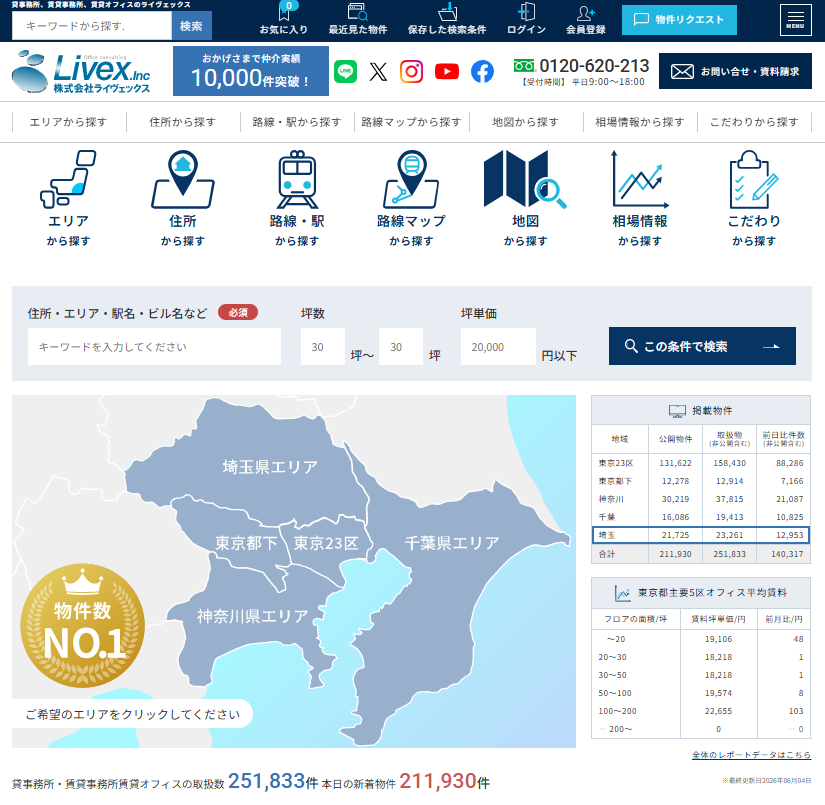Select 千葉県エリア on the map
This screenshot has width=825, height=805.
point(452,542)
